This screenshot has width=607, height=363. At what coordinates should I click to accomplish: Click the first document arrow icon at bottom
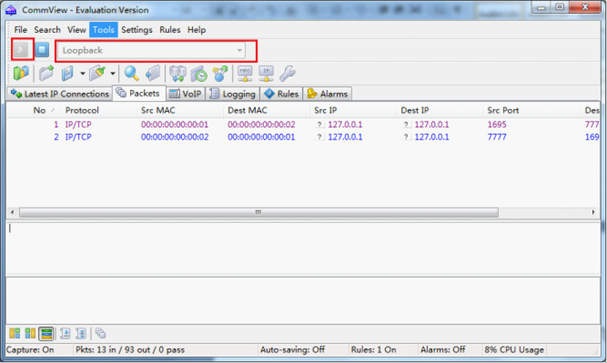click(65, 333)
